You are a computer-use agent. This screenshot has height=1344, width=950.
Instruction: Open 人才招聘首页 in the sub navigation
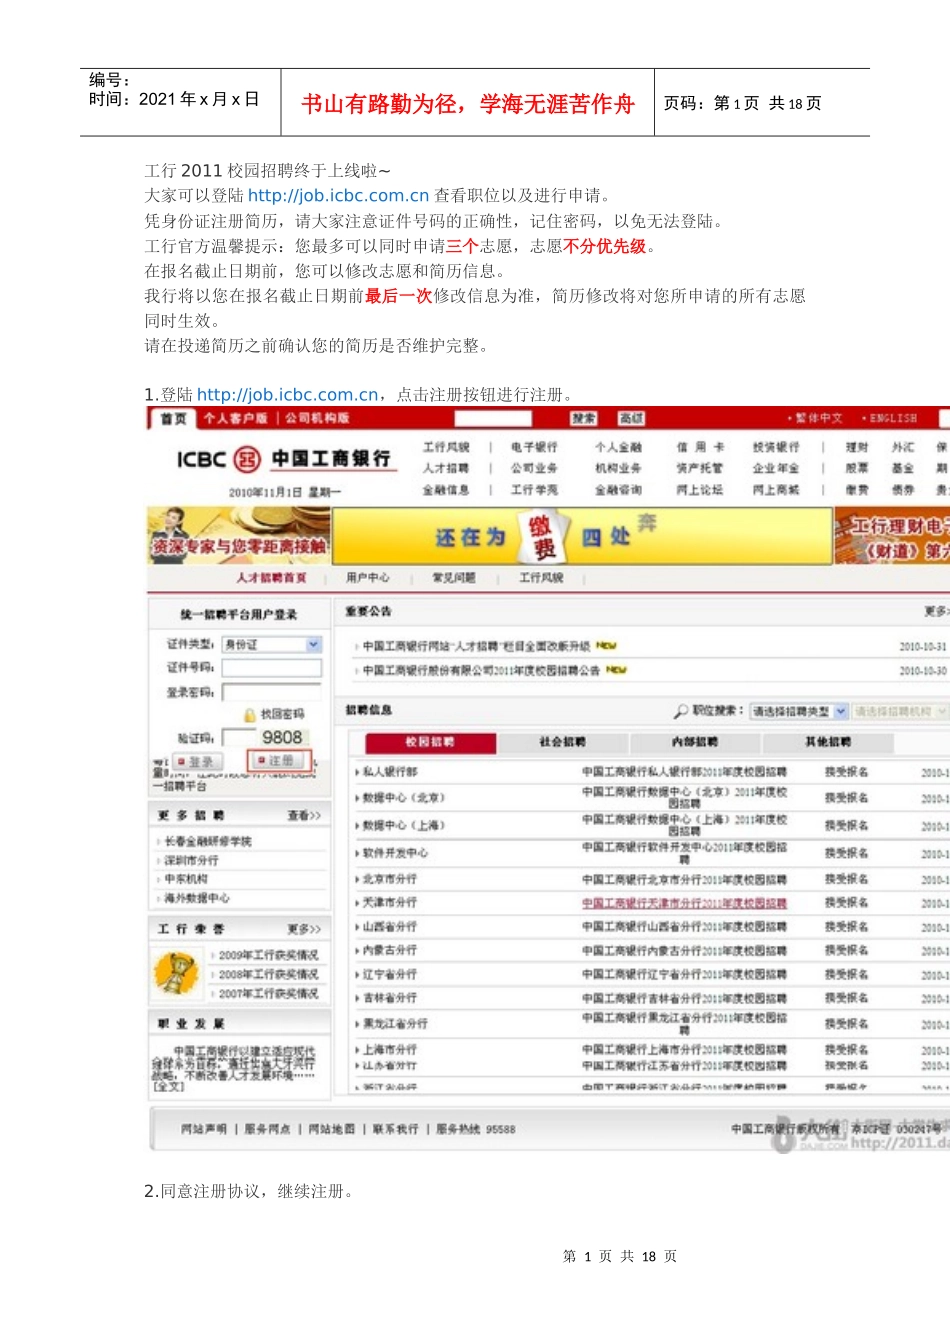click(x=271, y=578)
